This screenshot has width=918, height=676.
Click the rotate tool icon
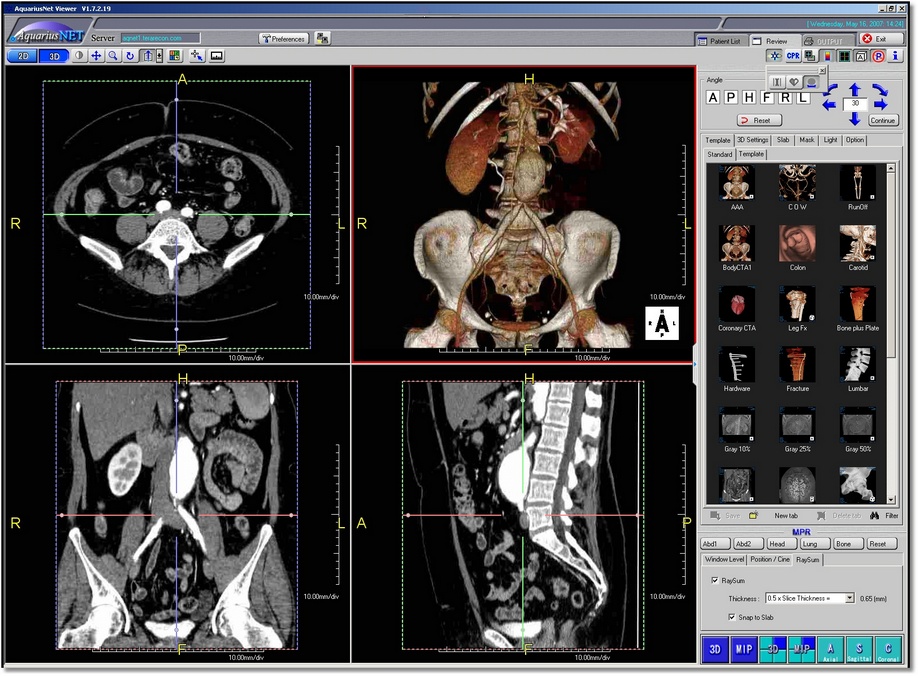click(130, 56)
